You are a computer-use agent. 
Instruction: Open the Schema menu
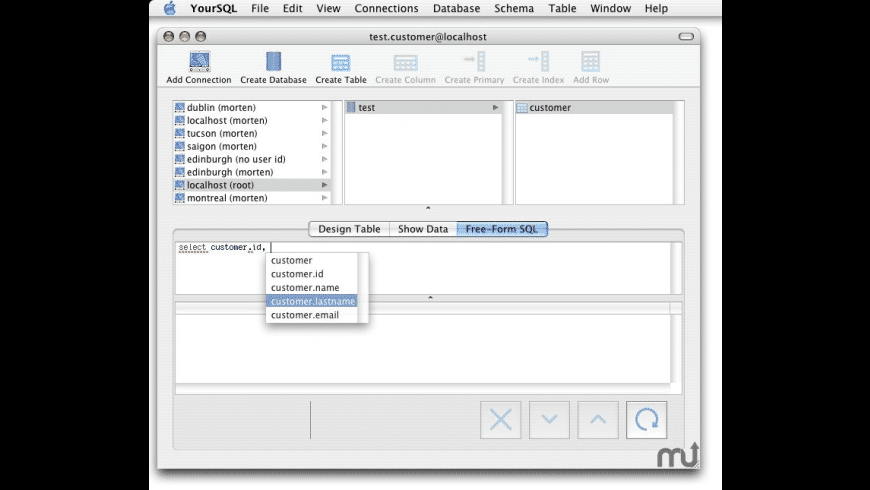(x=514, y=8)
